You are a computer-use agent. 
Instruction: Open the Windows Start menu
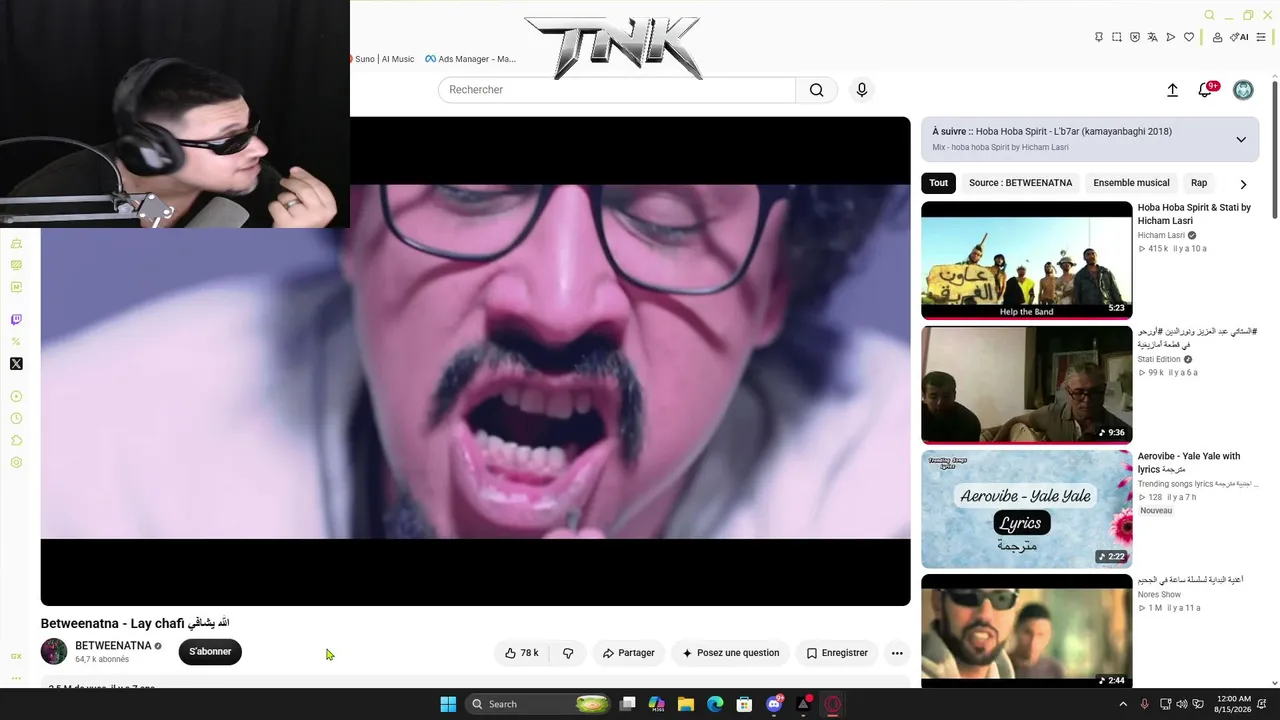point(448,704)
